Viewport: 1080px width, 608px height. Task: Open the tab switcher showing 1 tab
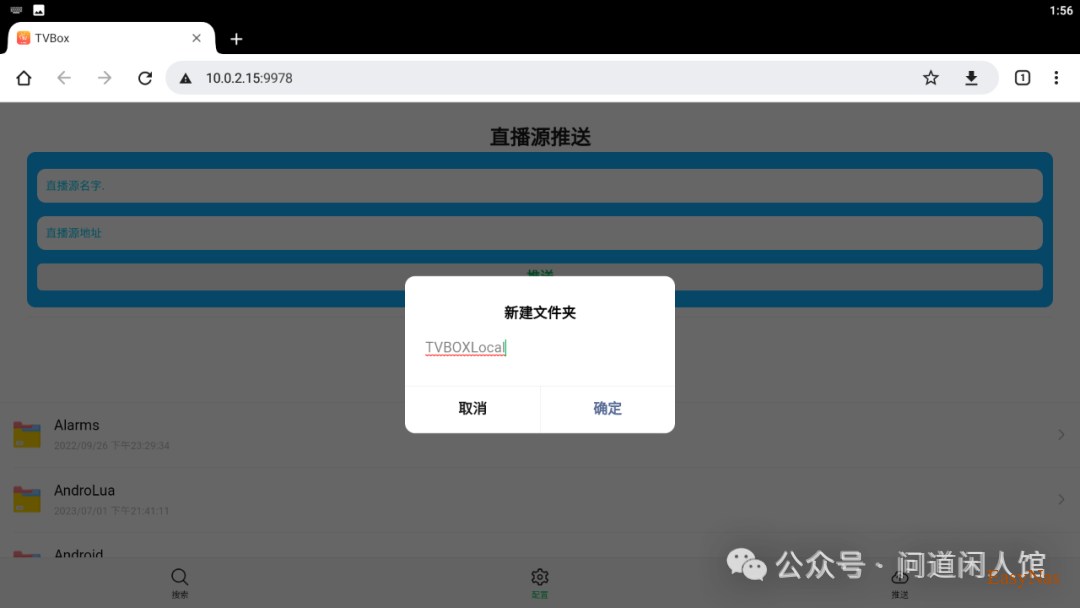[x=1022, y=78]
